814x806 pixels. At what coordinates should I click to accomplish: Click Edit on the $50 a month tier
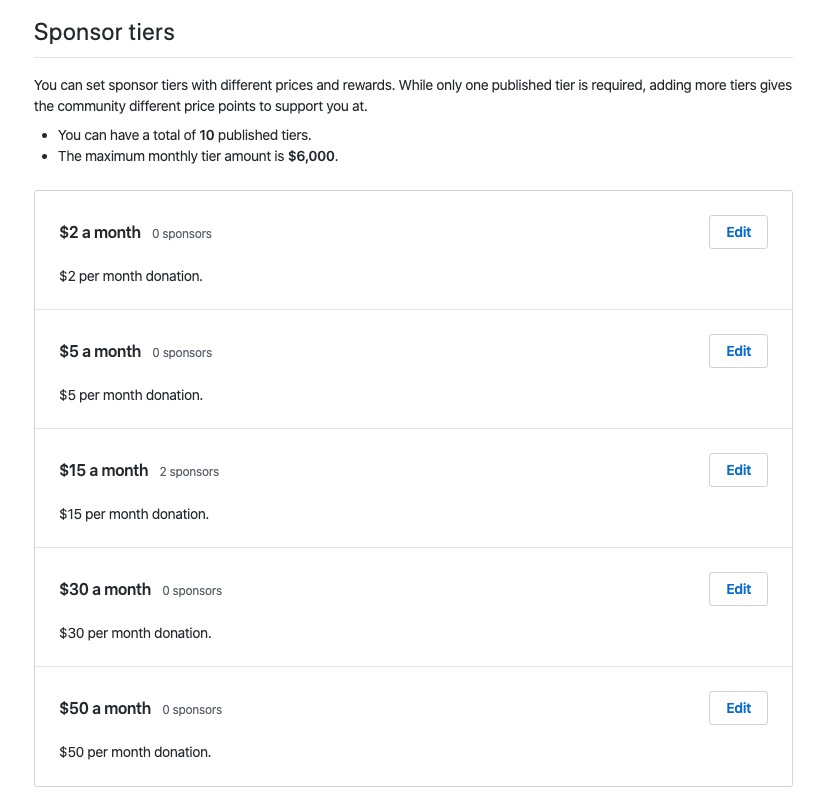[x=738, y=708]
